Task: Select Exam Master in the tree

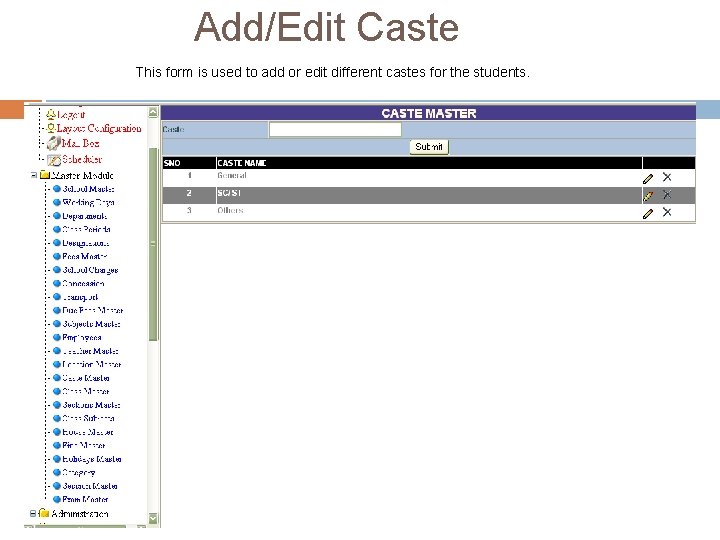Action: pos(85,499)
